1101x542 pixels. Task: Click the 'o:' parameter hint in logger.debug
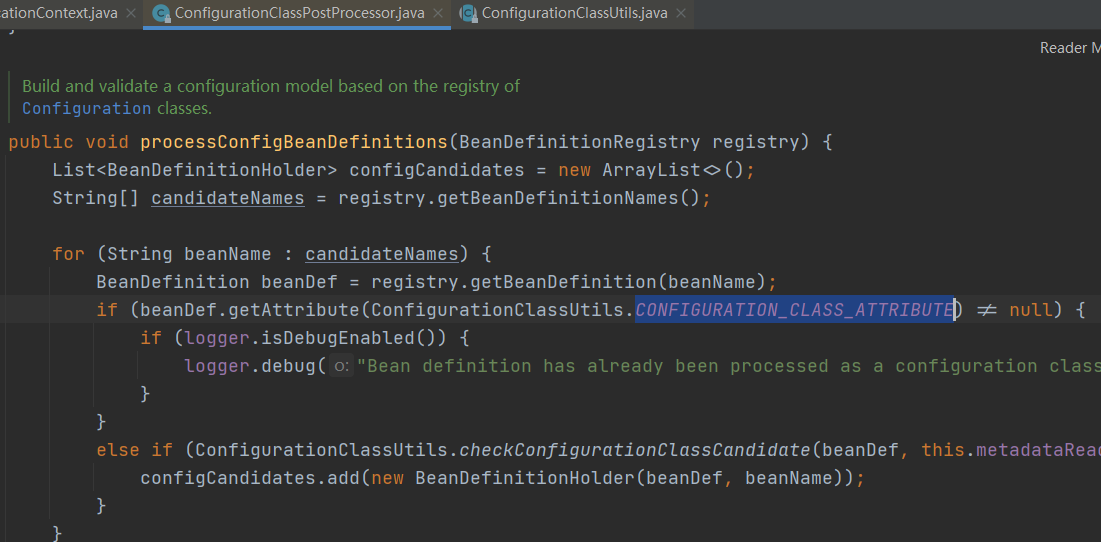[341, 366]
